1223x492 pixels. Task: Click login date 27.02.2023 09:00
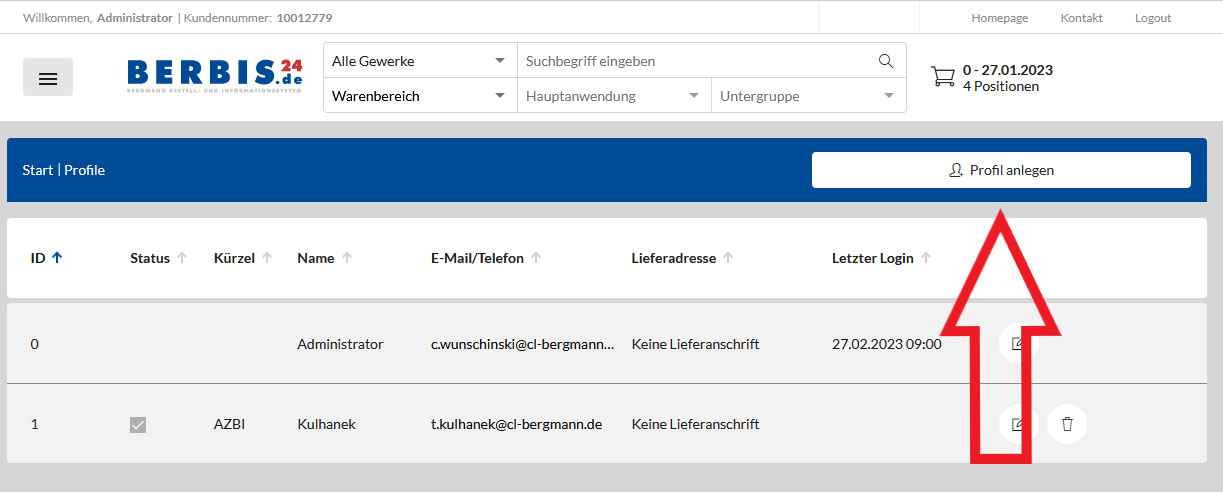coord(887,344)
